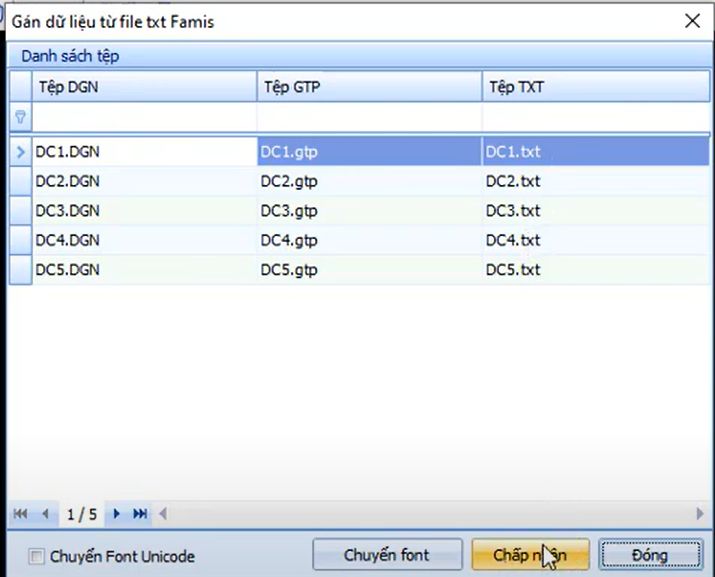
Task: Click the filter field under Tệp GTP
Action: (369, 118)
